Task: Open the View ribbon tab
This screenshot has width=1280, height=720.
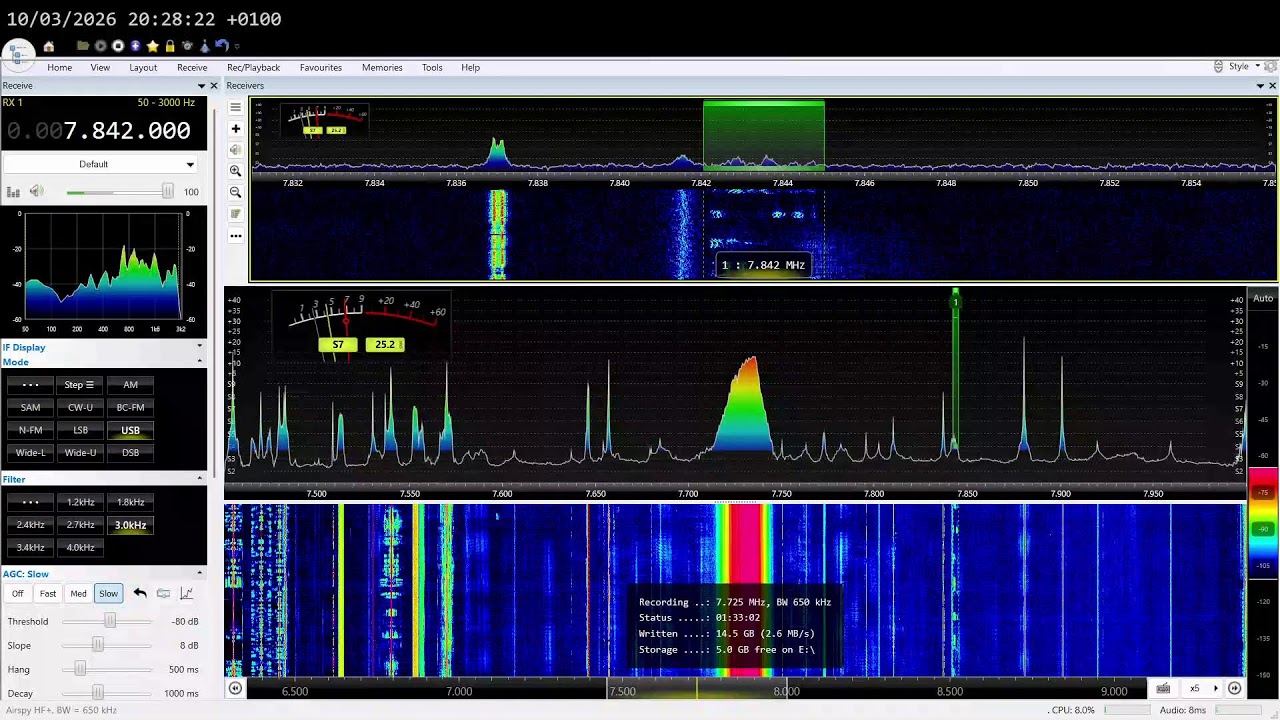Action: pyautogui.click(x=100, y=67)
